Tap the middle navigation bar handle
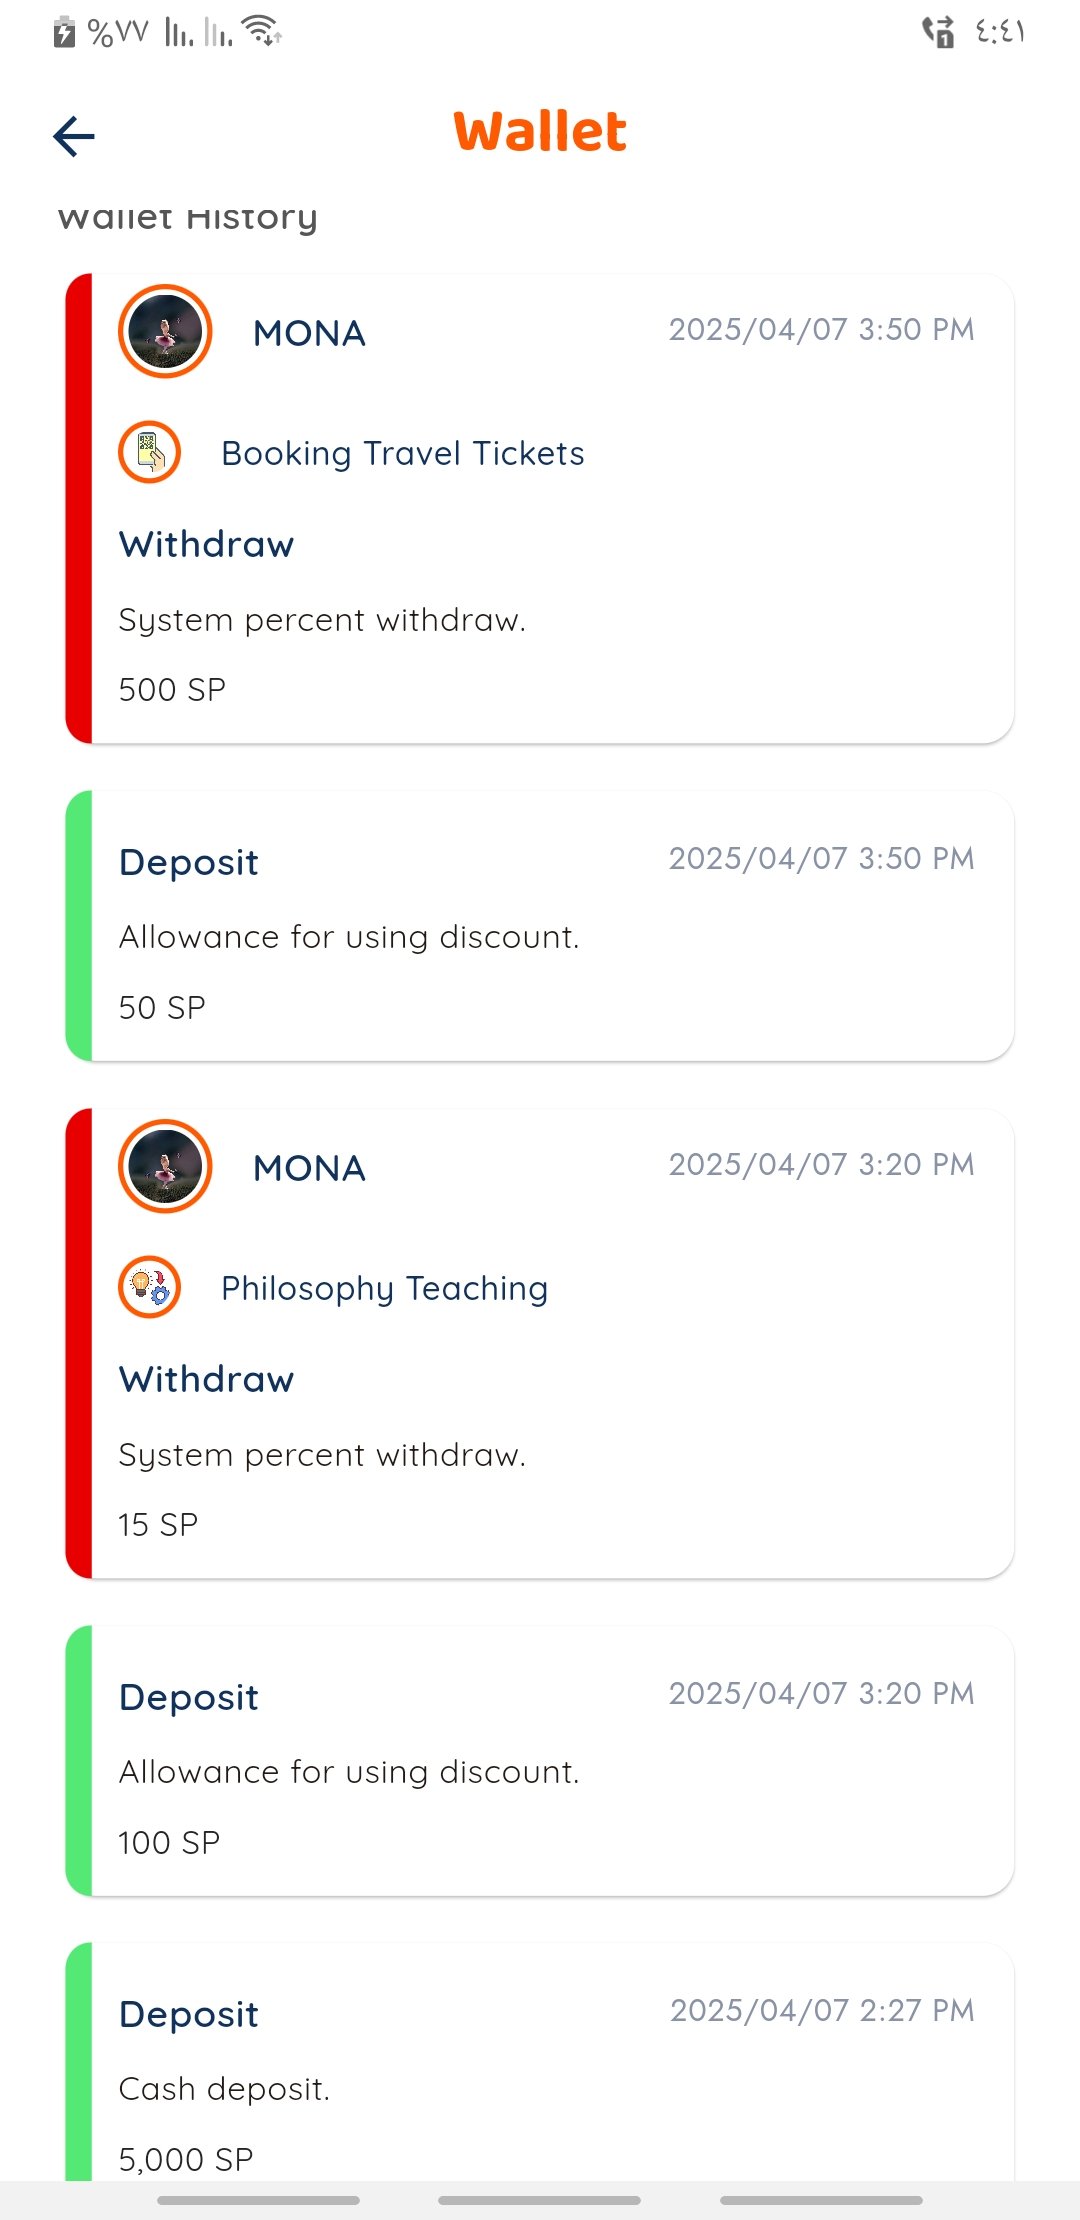This screenshot has height=2220, width=1080. point(540,2200)
